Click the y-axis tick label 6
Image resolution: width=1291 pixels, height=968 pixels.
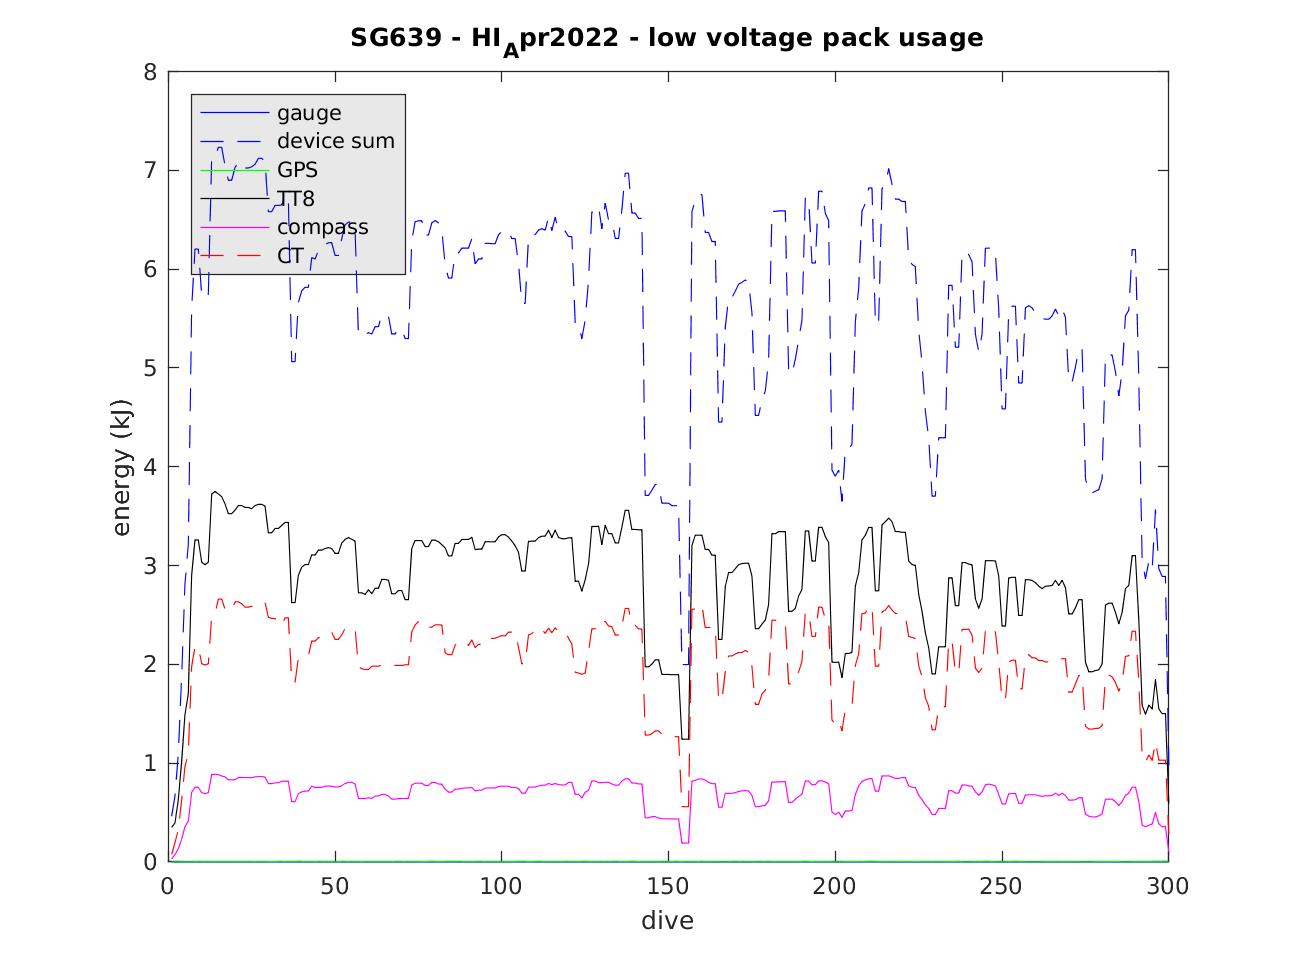150,269
